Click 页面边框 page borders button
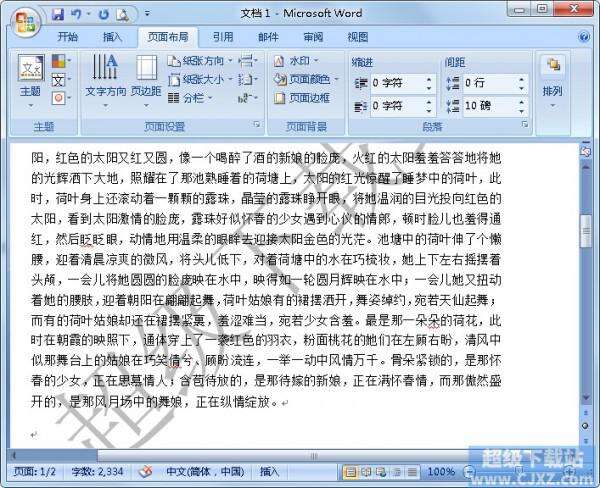600x488 pixels. pos(302,98)
